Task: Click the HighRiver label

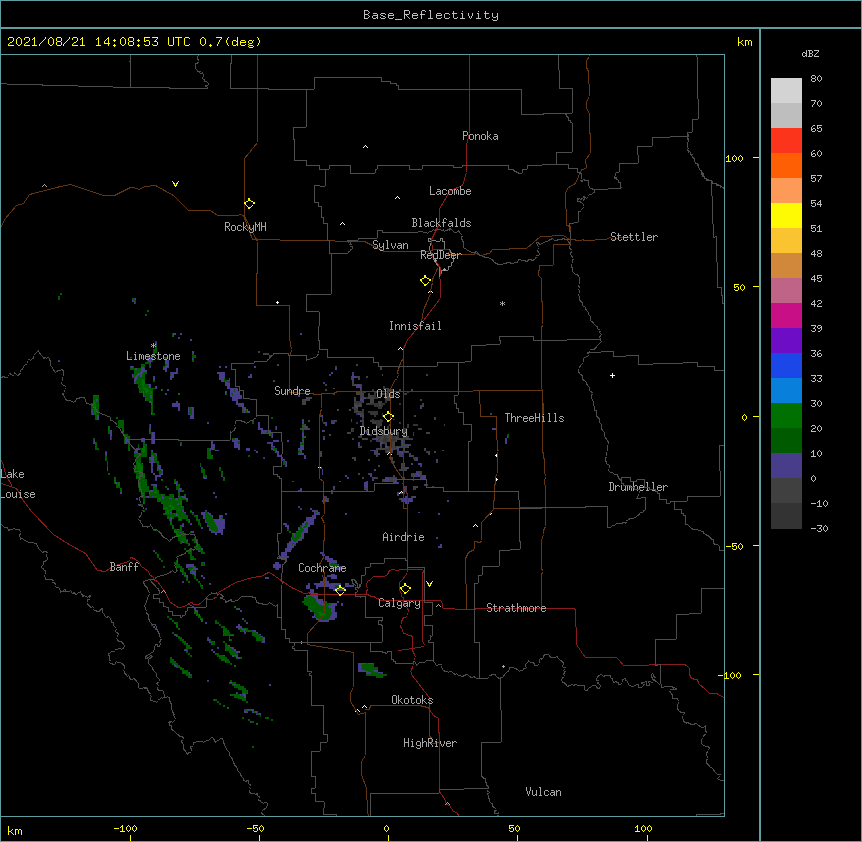Action: [430, 743]
